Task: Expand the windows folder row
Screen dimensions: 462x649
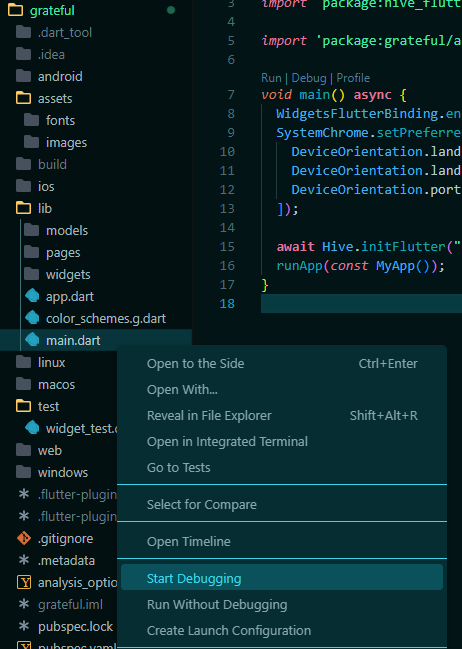Action: (58, 472)
